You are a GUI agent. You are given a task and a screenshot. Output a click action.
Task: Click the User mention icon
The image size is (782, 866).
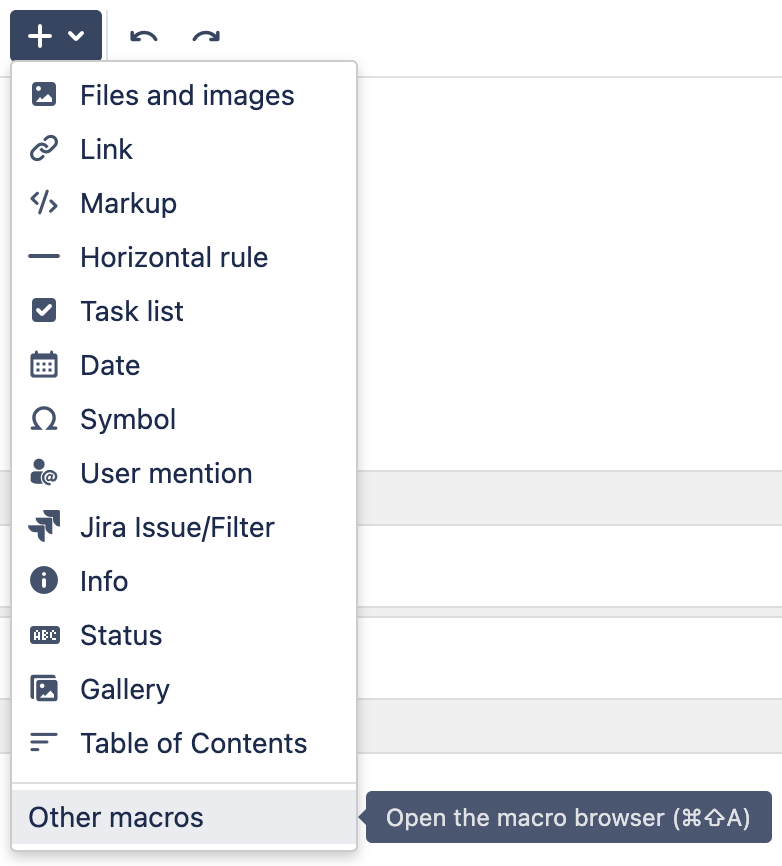pos(44,473)
